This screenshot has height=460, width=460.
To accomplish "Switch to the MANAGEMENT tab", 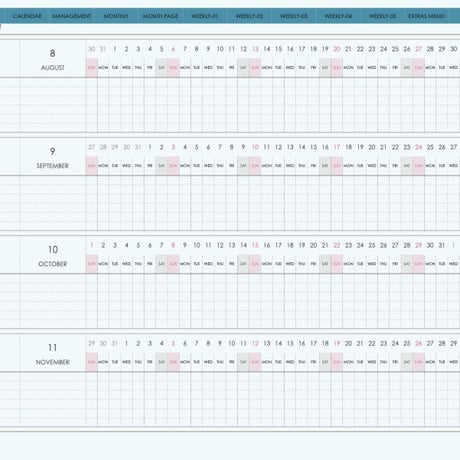I will 72,16.
